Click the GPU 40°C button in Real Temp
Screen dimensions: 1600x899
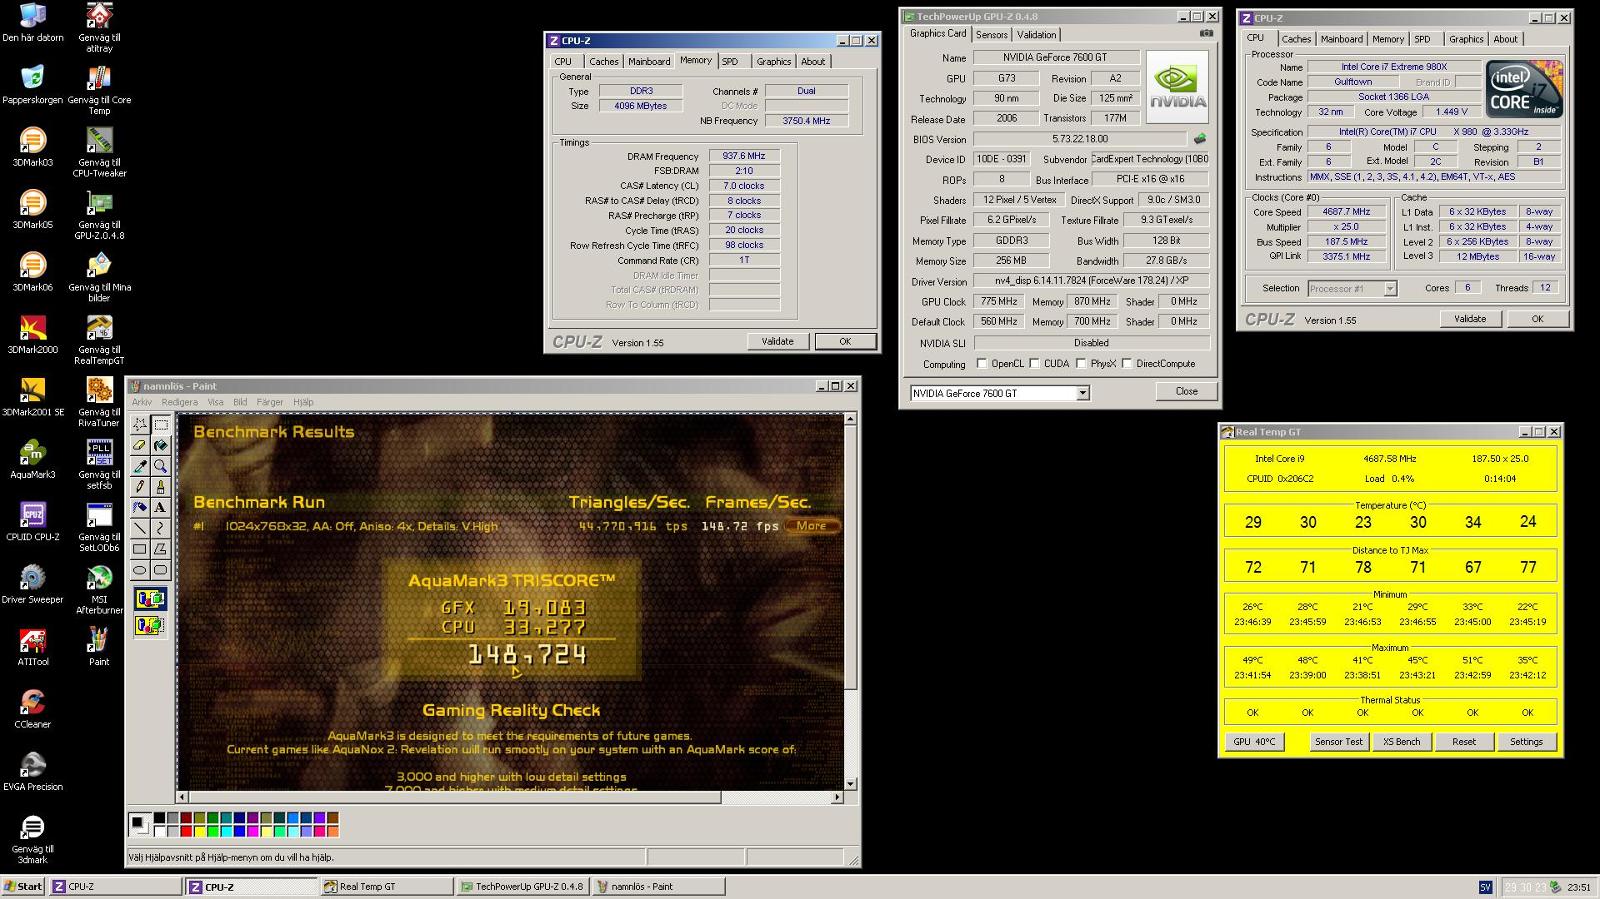click(x=1254, y=742)
